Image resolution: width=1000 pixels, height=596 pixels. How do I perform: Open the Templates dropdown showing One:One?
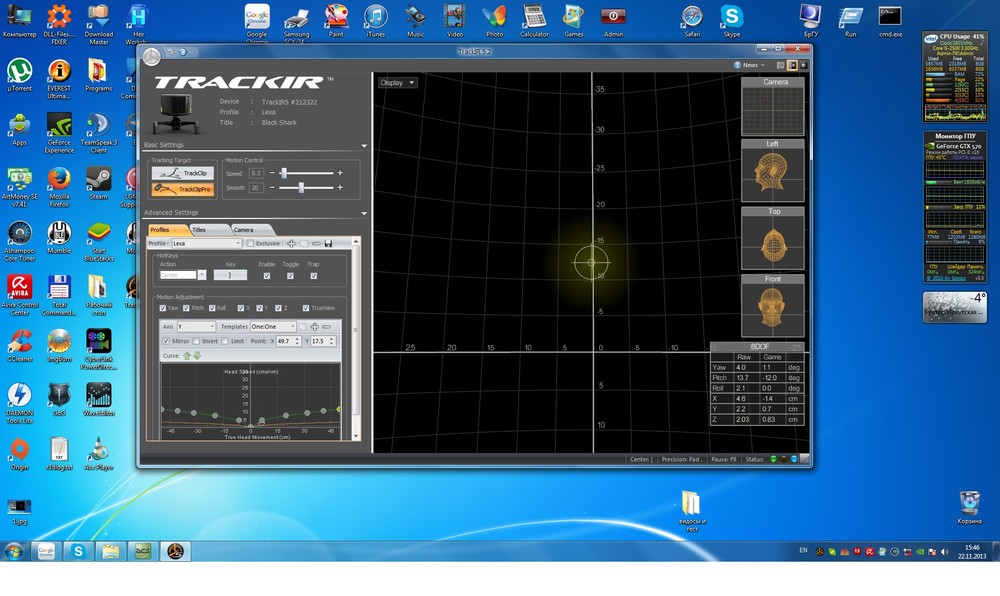point(273,326)
